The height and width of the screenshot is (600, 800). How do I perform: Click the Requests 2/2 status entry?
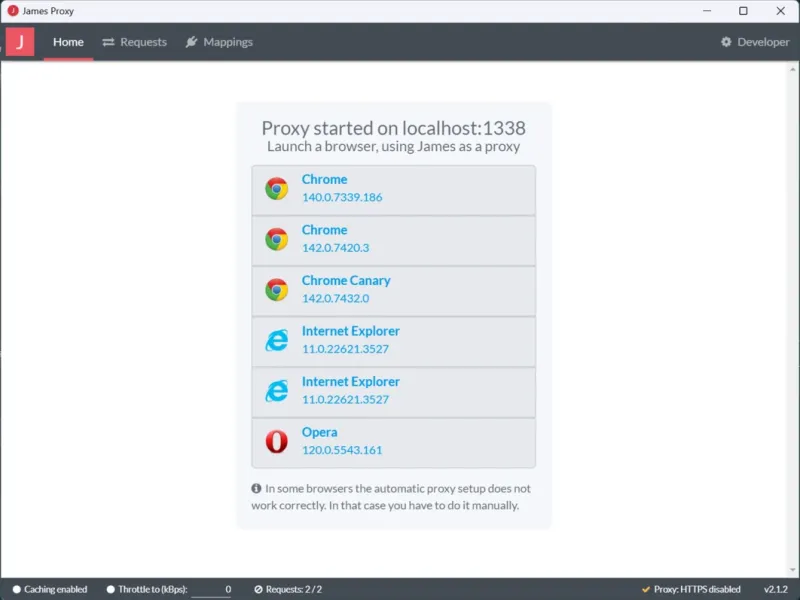288,589
